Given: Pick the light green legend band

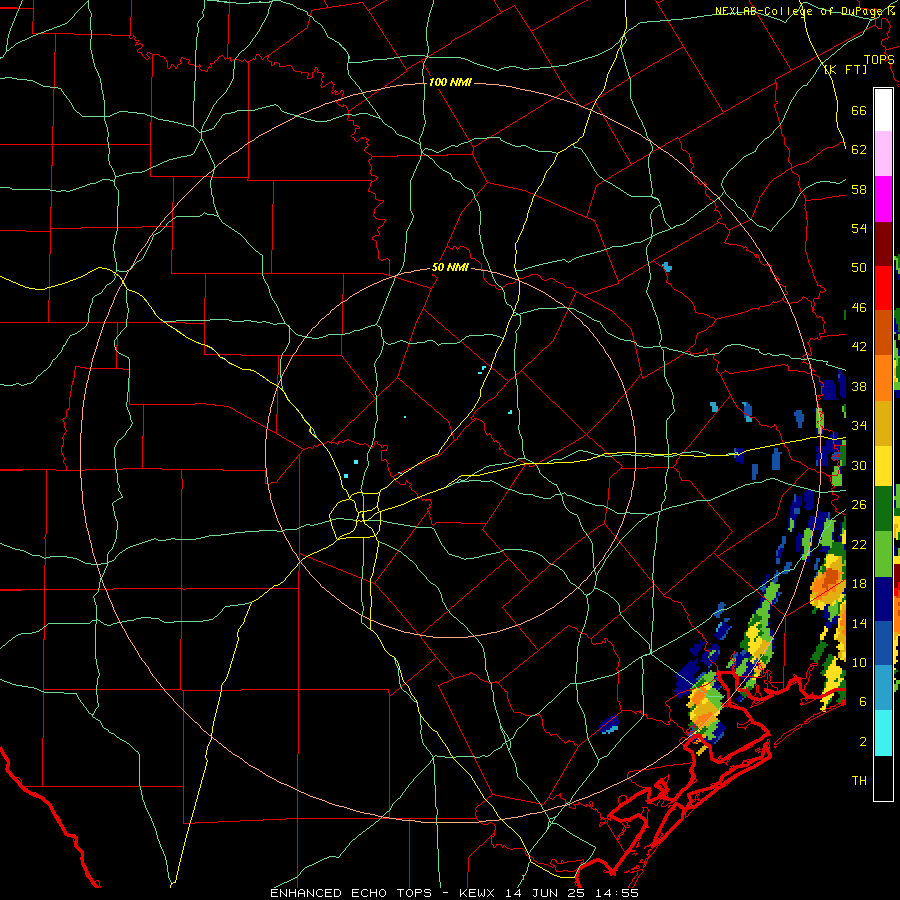Looking at the screenshot, I should (883, 554).
